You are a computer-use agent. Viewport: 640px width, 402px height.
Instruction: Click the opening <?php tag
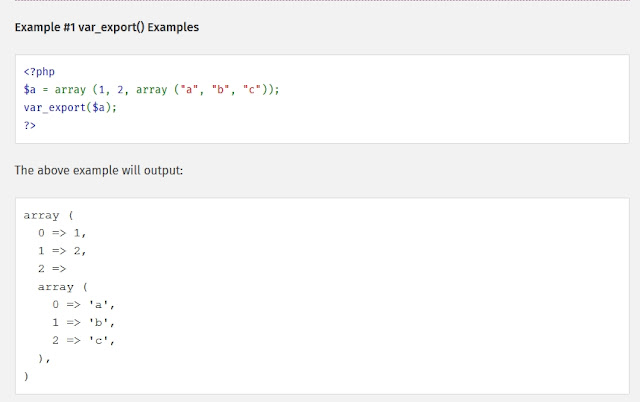tap(38, 72)
